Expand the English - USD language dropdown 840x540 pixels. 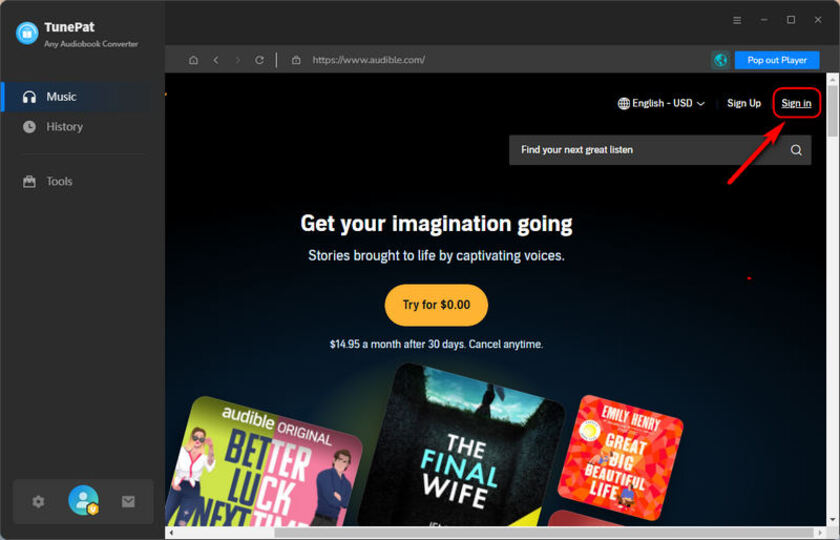click(661, 103)
